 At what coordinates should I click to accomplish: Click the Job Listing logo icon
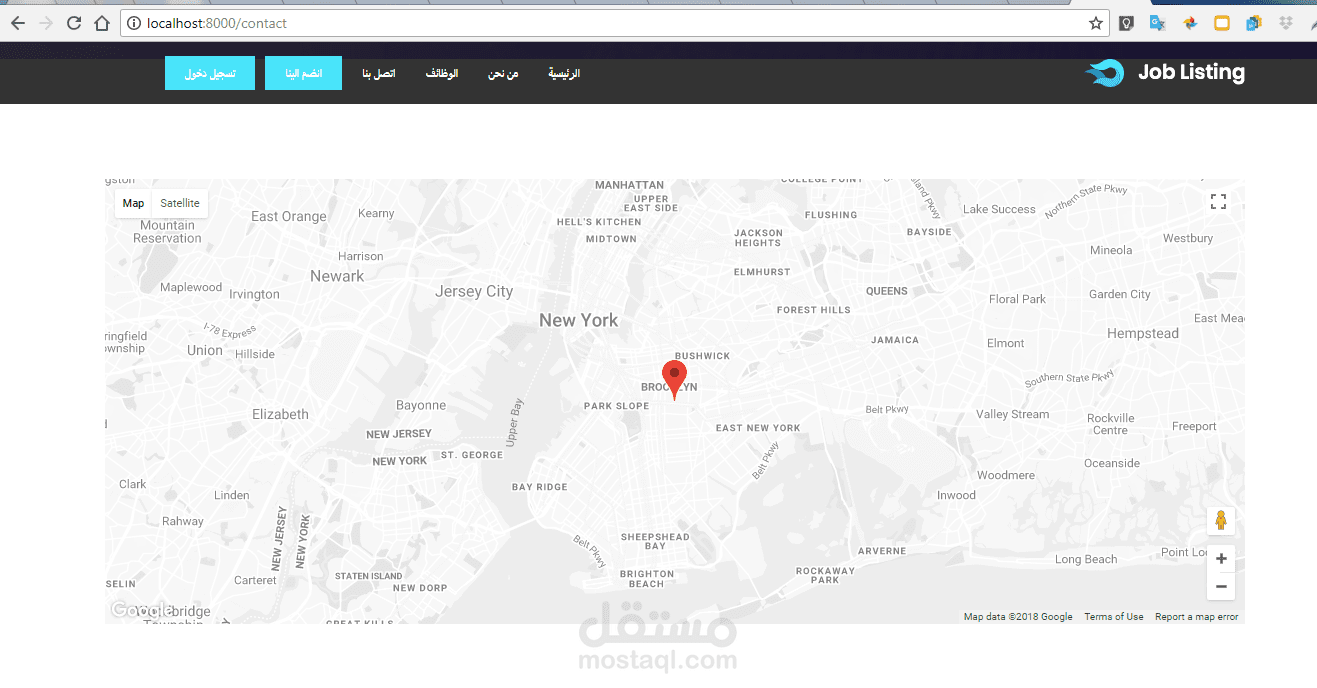(x=1105, y=72)
